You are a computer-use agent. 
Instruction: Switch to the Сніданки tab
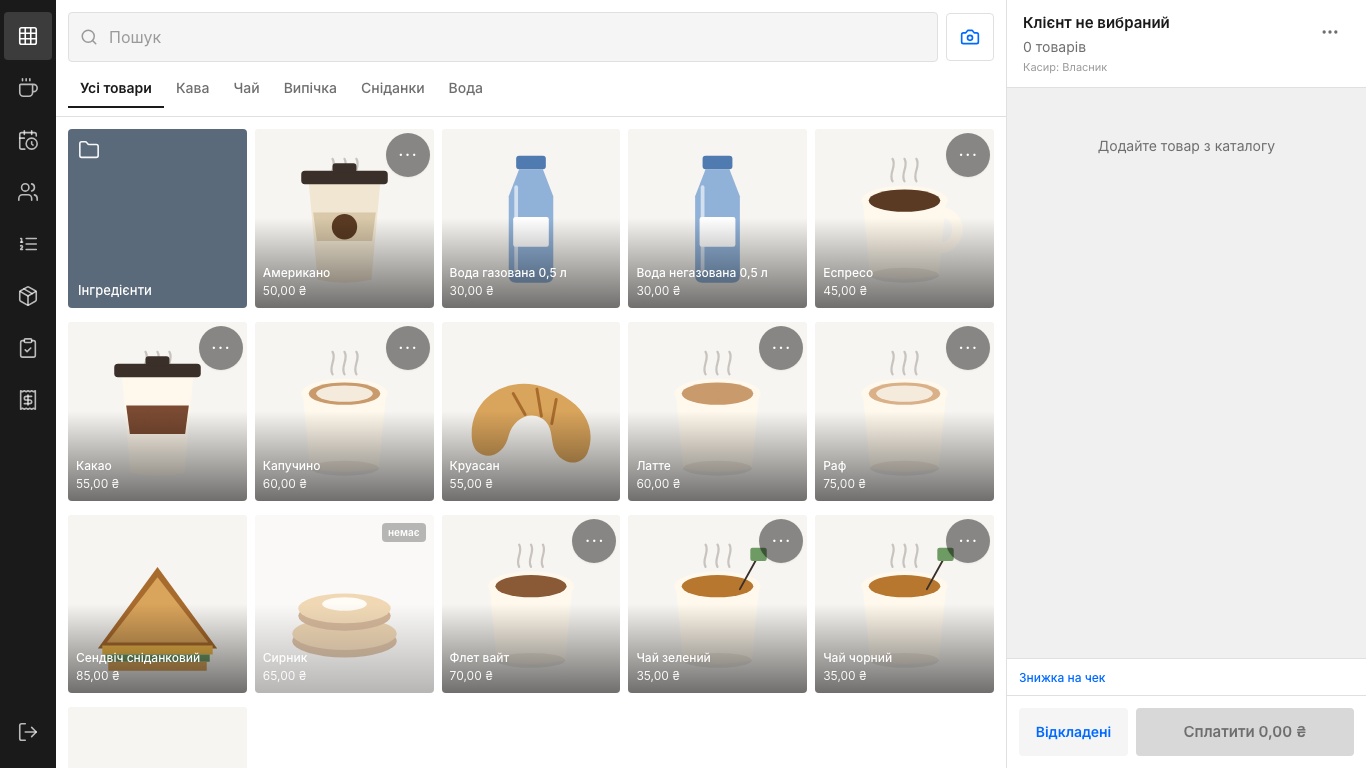coord(393,88)
